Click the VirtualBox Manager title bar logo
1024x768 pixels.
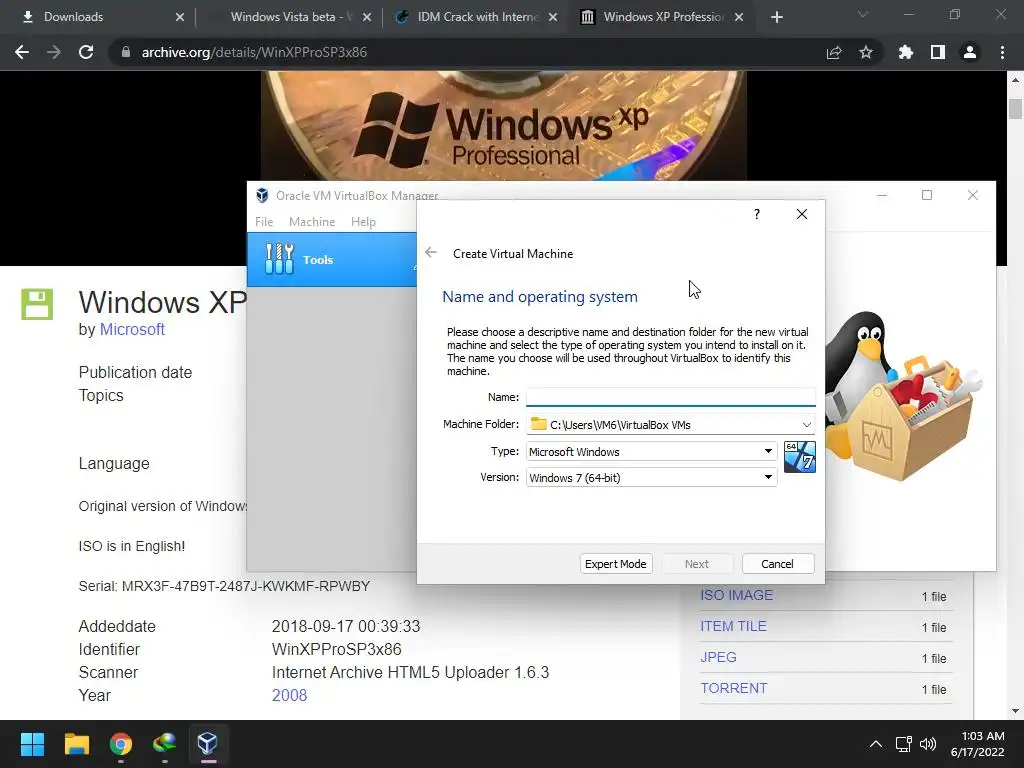(262, 195)
